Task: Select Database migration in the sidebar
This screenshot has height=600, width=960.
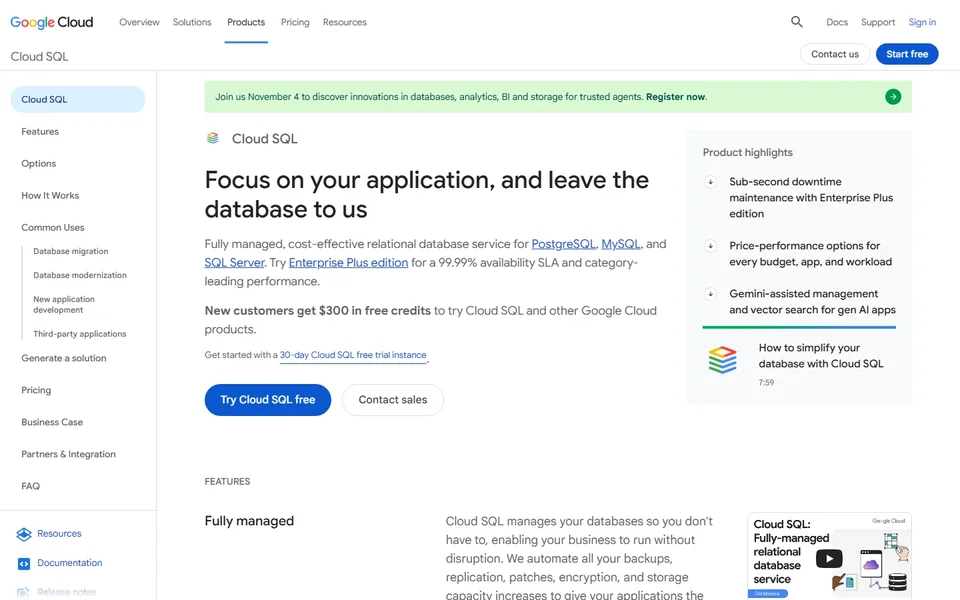Action: click(70, 251)
